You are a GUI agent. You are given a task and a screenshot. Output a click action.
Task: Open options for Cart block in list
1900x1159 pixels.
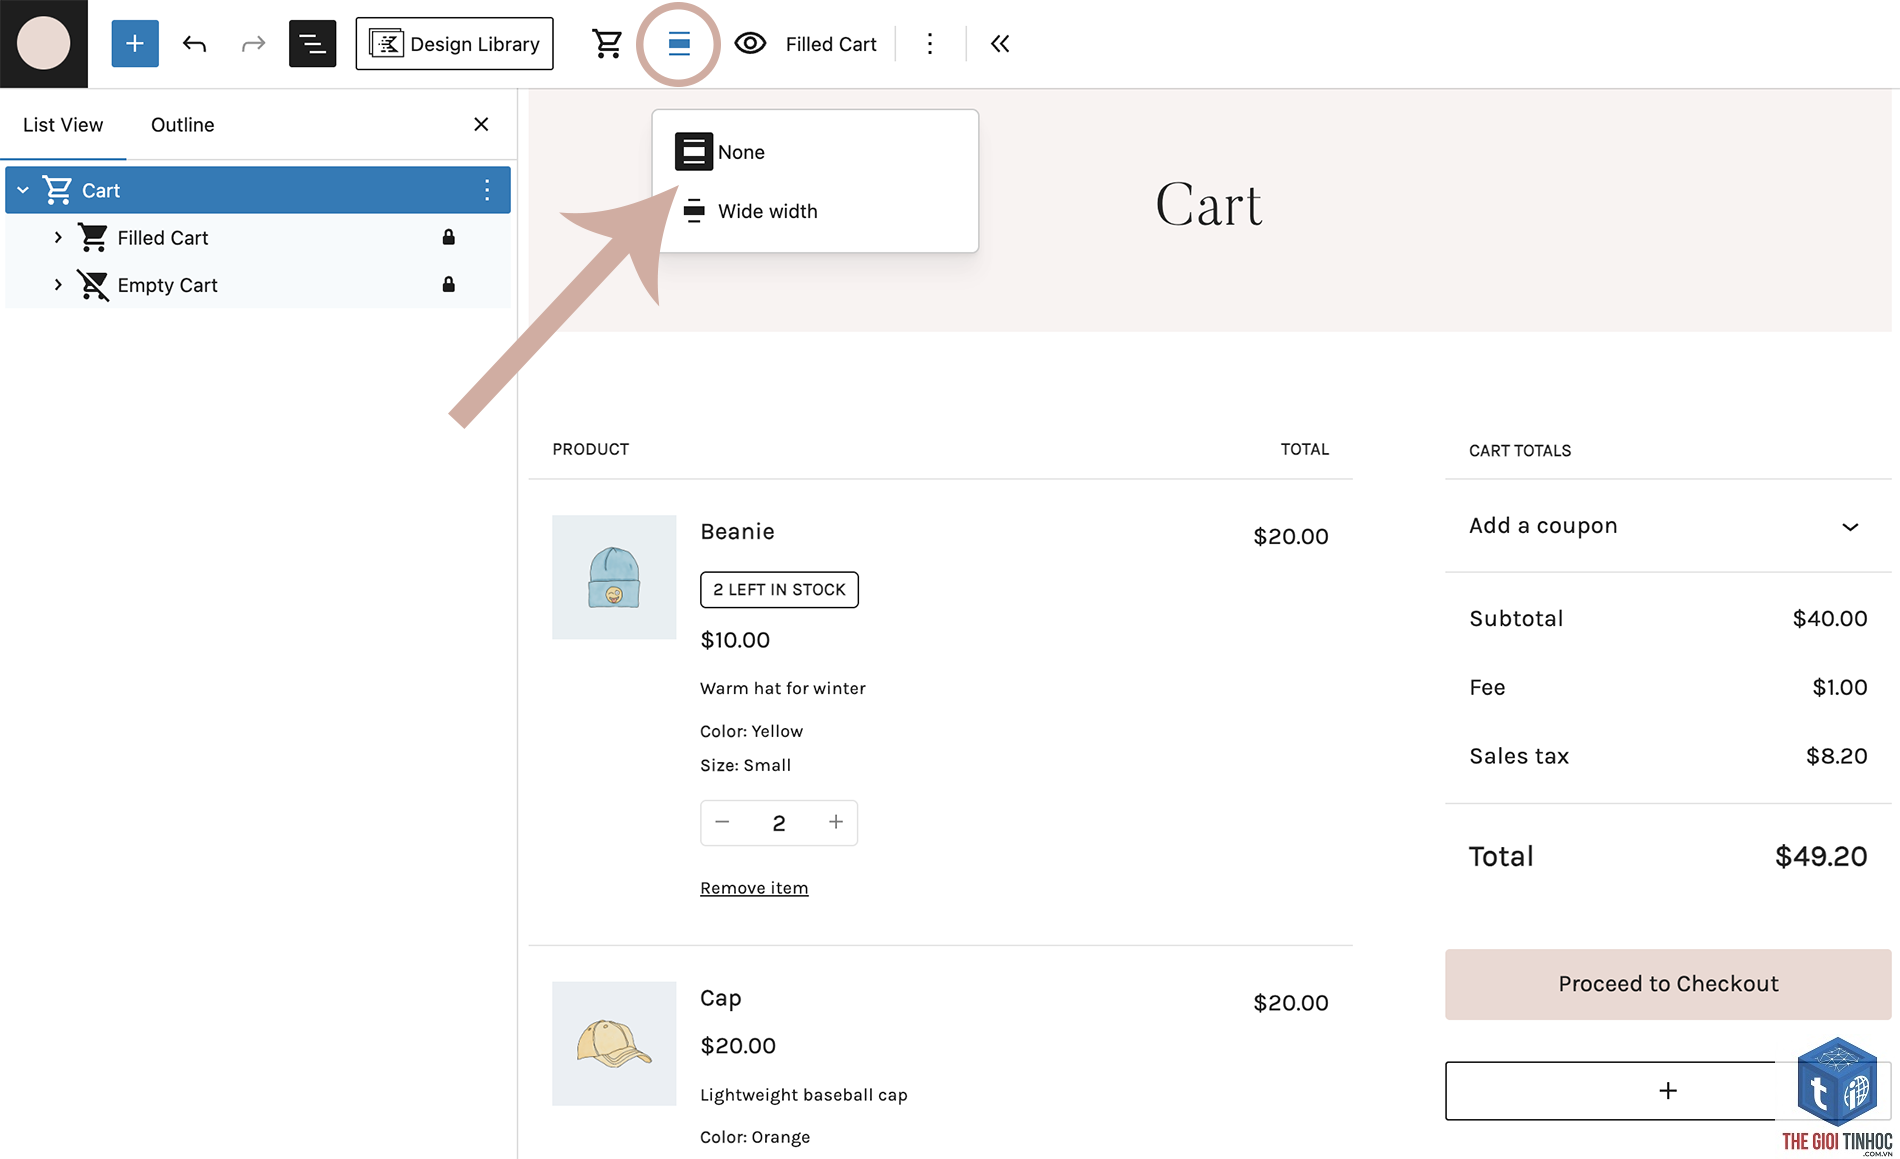tap(487, 190)
